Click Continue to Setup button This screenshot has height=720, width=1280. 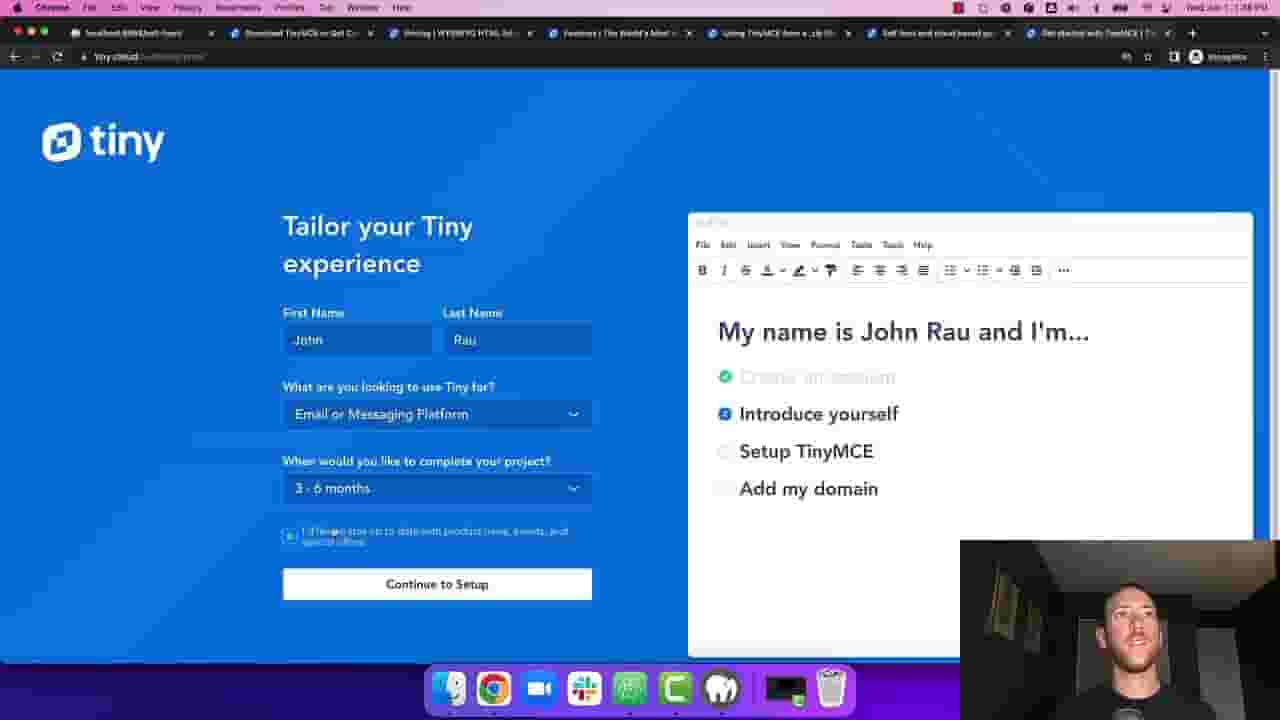[x=437, y=584]
